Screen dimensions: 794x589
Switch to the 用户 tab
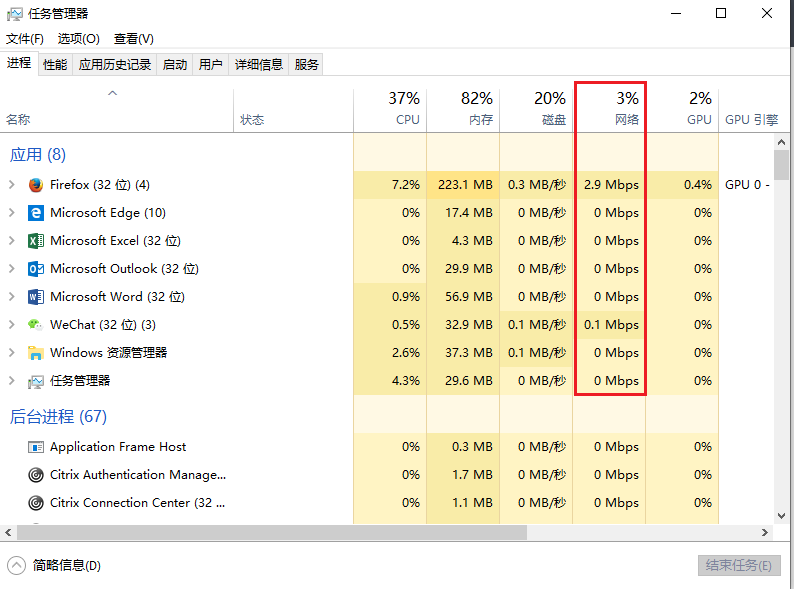coord(211,65)
